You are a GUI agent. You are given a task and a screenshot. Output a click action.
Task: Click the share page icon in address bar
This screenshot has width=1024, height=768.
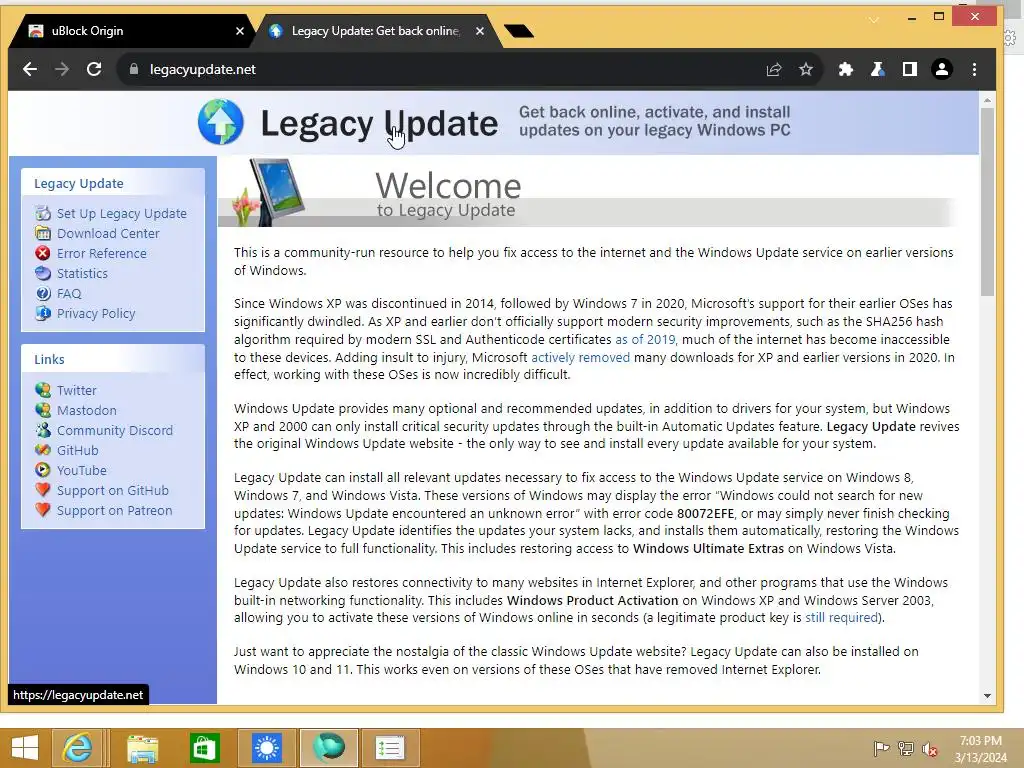[774, 69]
